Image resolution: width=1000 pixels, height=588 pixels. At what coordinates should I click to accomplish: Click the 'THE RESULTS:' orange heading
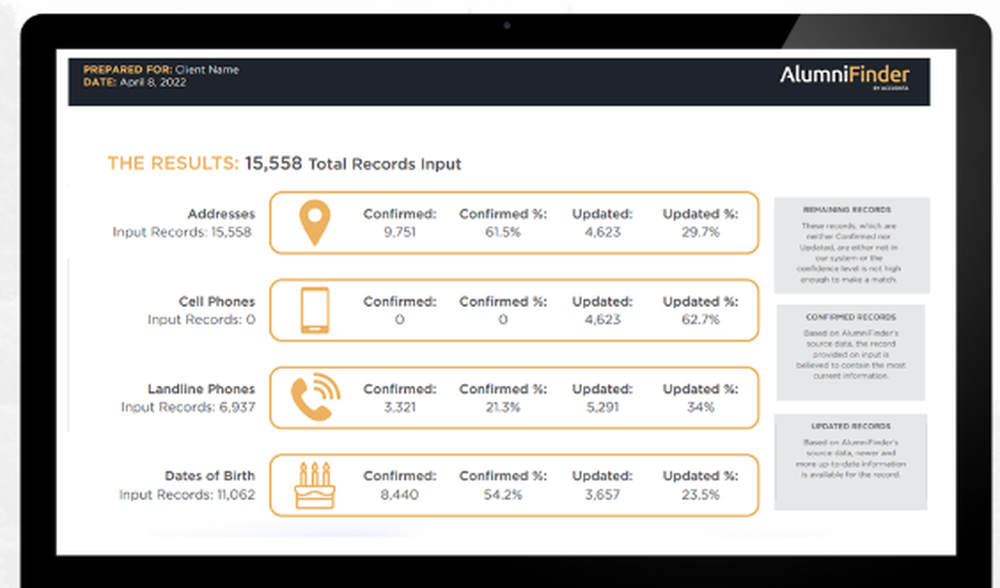(173, 163)
